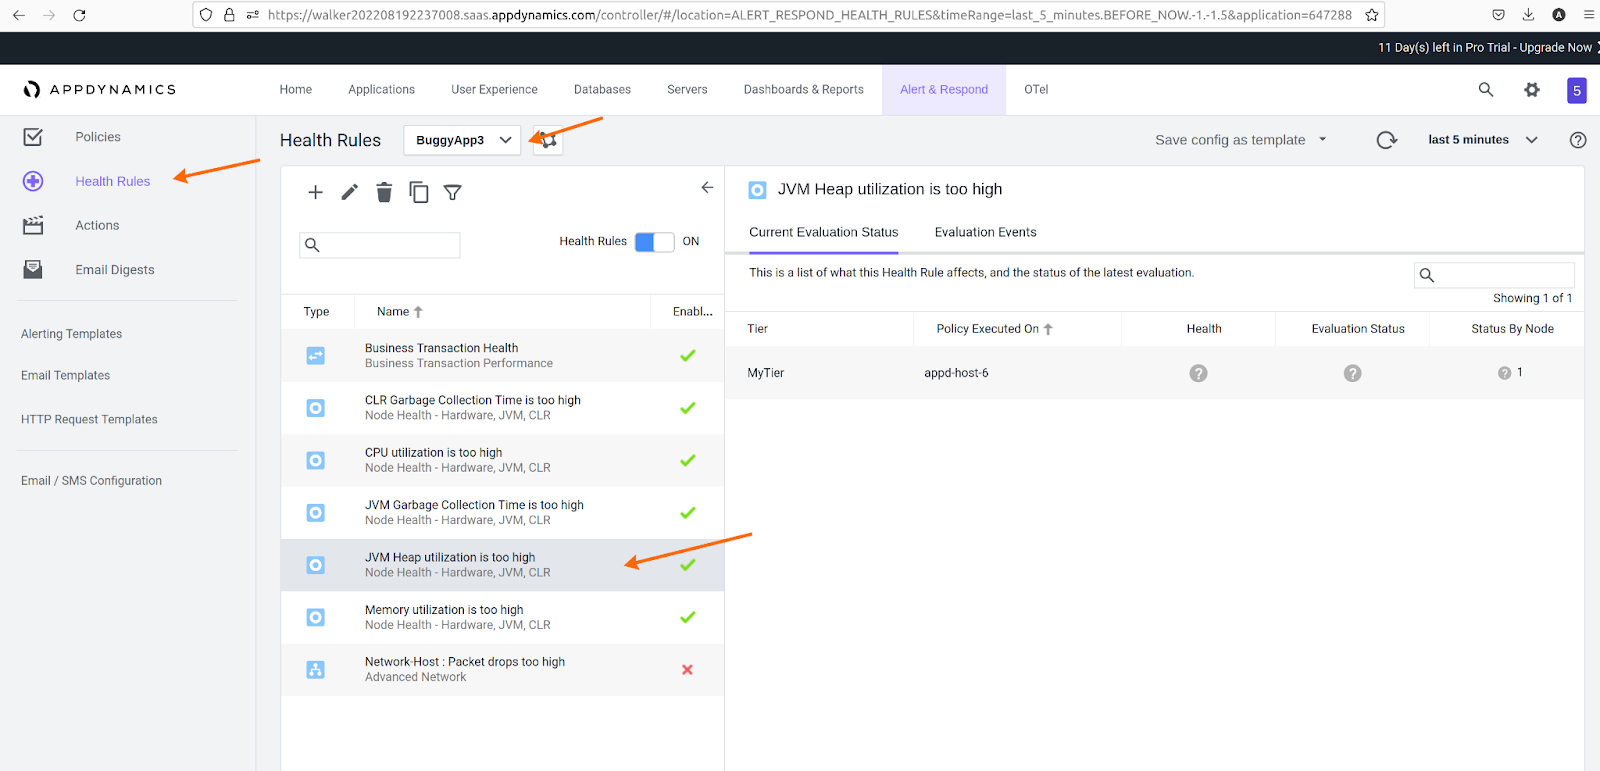Open application settings gear beside BuggyApp3
This screenshot has height=771, width=1600.
(548, 140)
